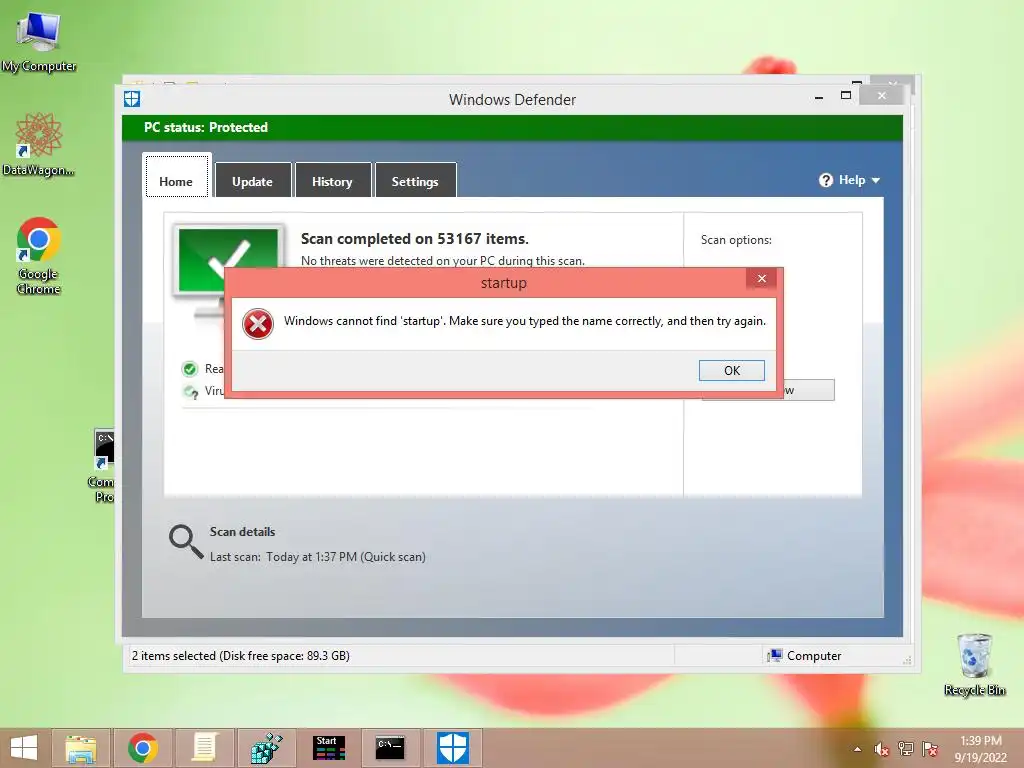Open My Computer desktop icon
The height and width of the screenshot is (768, 1024).
(x=39, y=42)
